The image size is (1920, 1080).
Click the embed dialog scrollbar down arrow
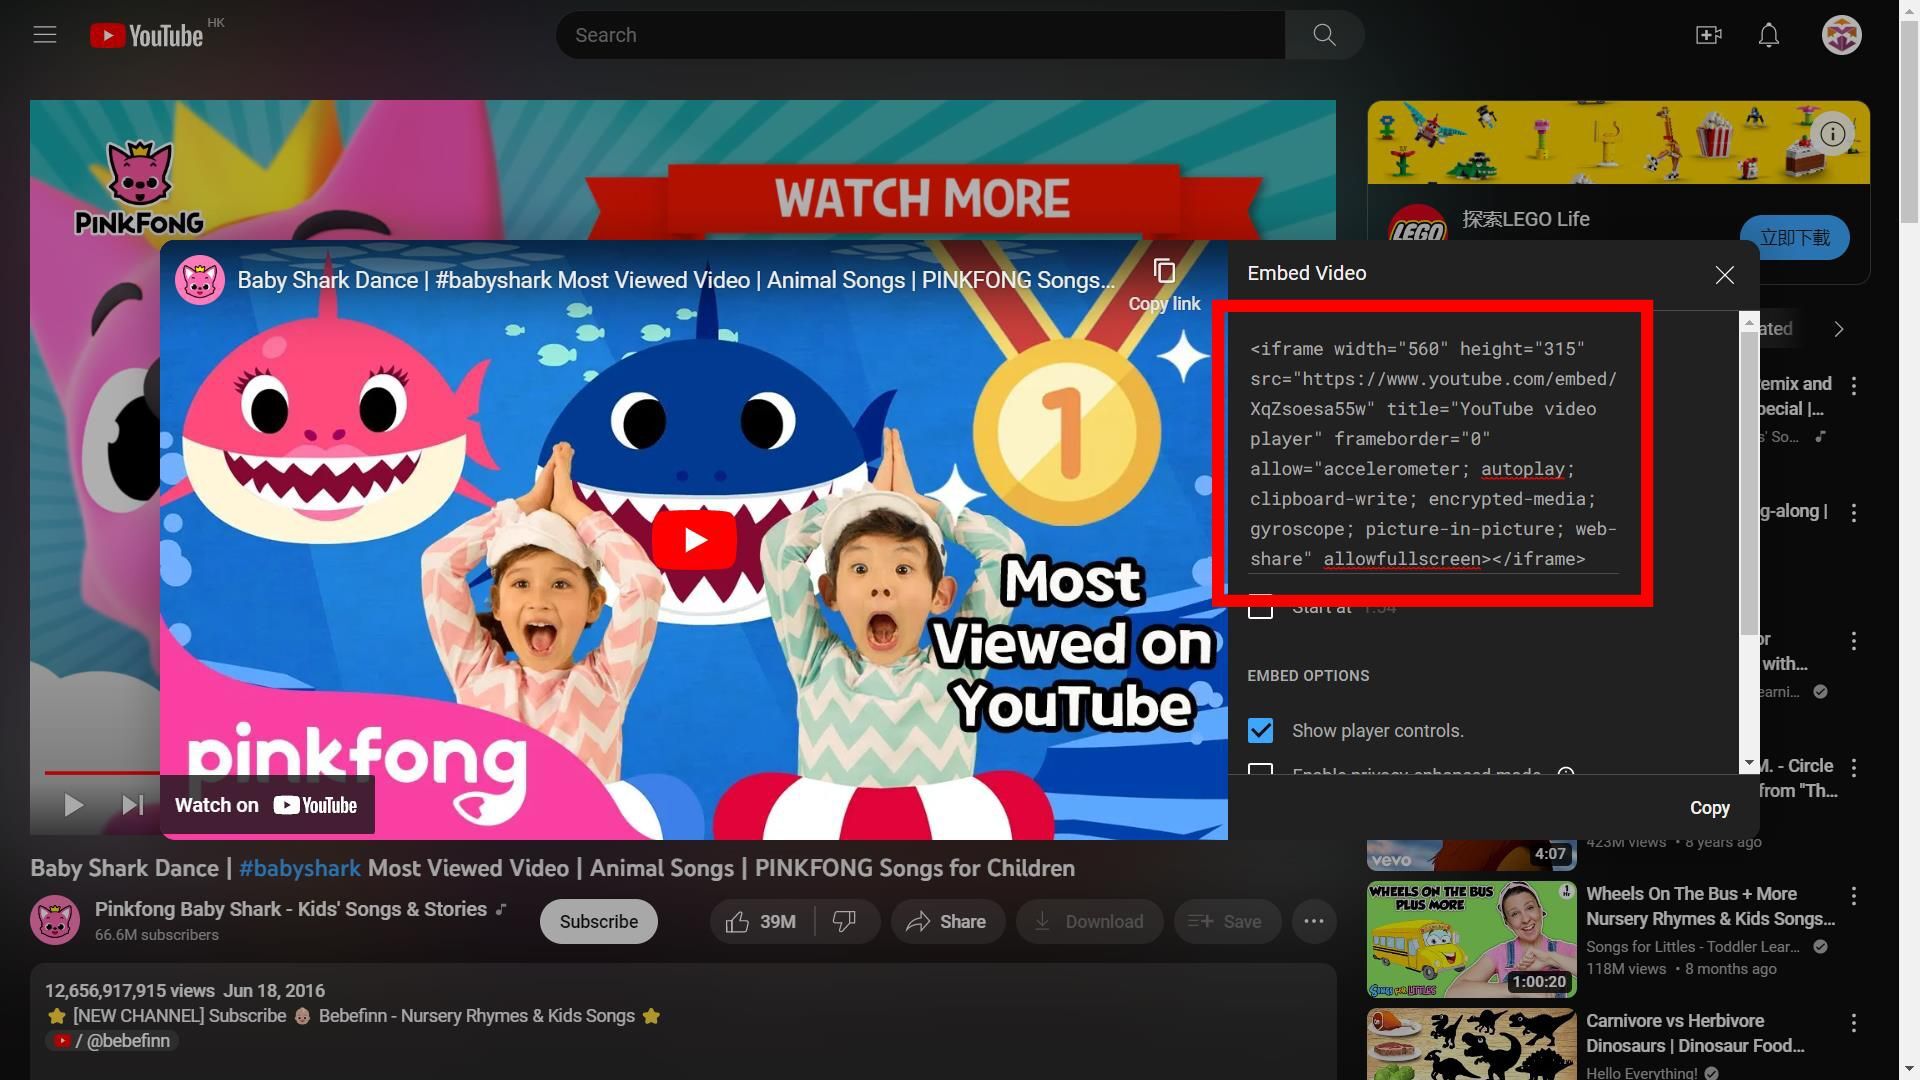(1749, 763)
